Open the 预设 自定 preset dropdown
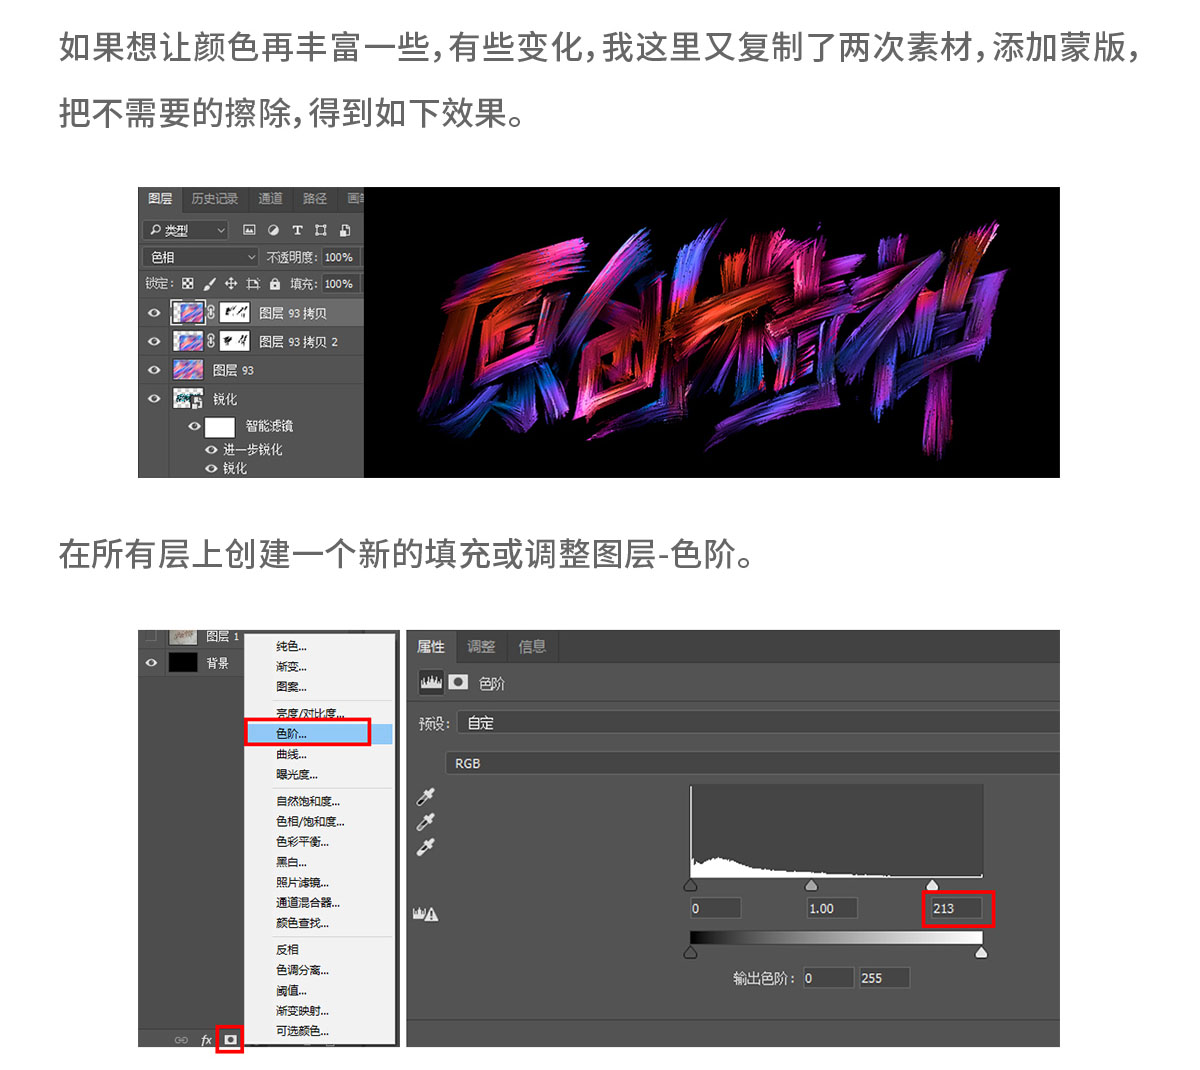Image resolution: width=1200 pixels, height=1070 pixels. 757,723
